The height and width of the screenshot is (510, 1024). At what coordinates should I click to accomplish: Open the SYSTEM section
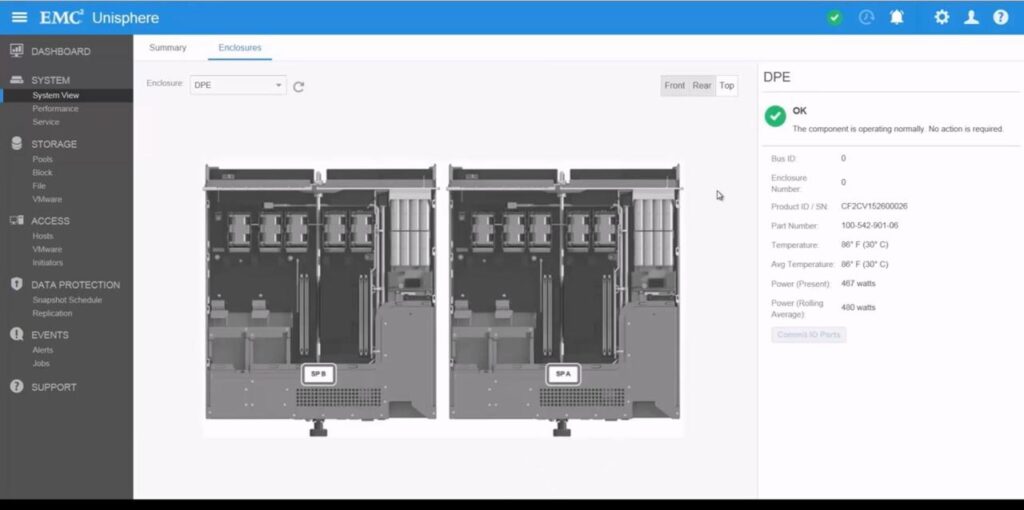click(50, 80)
